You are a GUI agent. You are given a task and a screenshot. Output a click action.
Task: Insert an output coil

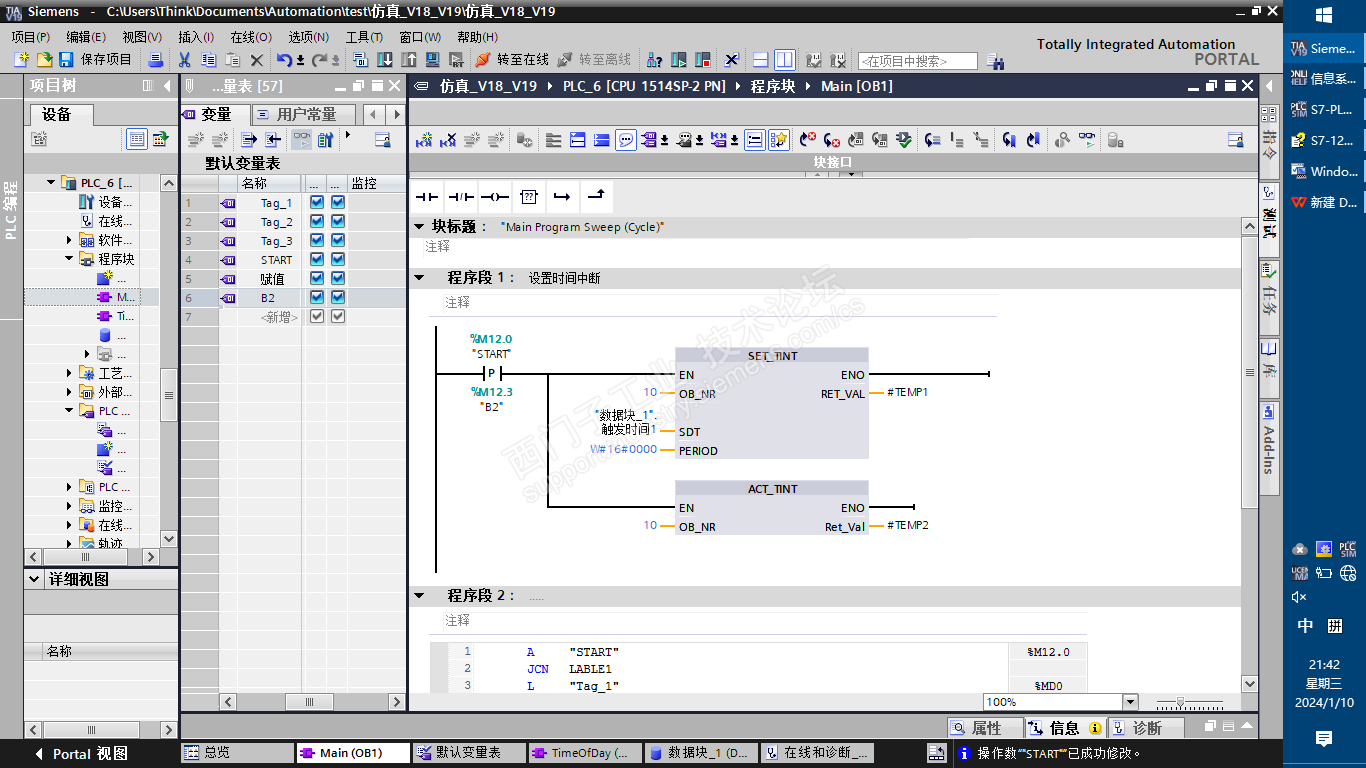tap(494, 196)
